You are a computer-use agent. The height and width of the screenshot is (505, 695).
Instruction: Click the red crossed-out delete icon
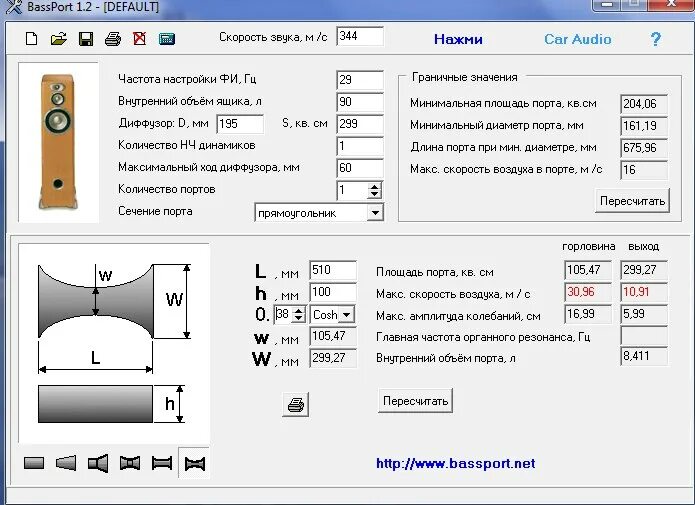click(x=140, y=39)
